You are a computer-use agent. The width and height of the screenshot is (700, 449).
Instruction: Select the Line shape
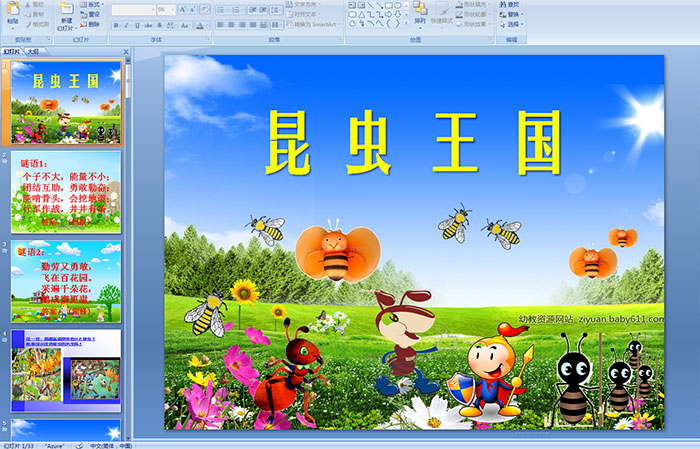coord(371,5)
